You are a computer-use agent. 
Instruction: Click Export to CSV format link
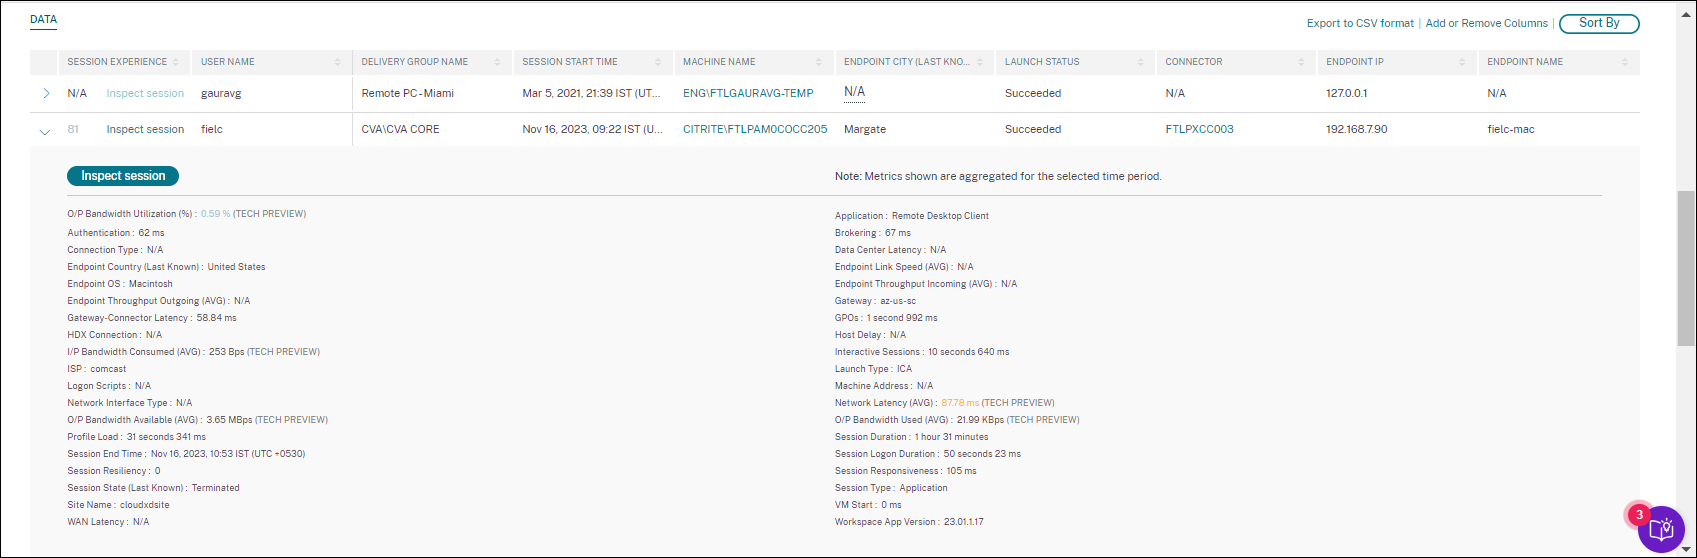coord(1360,23)
